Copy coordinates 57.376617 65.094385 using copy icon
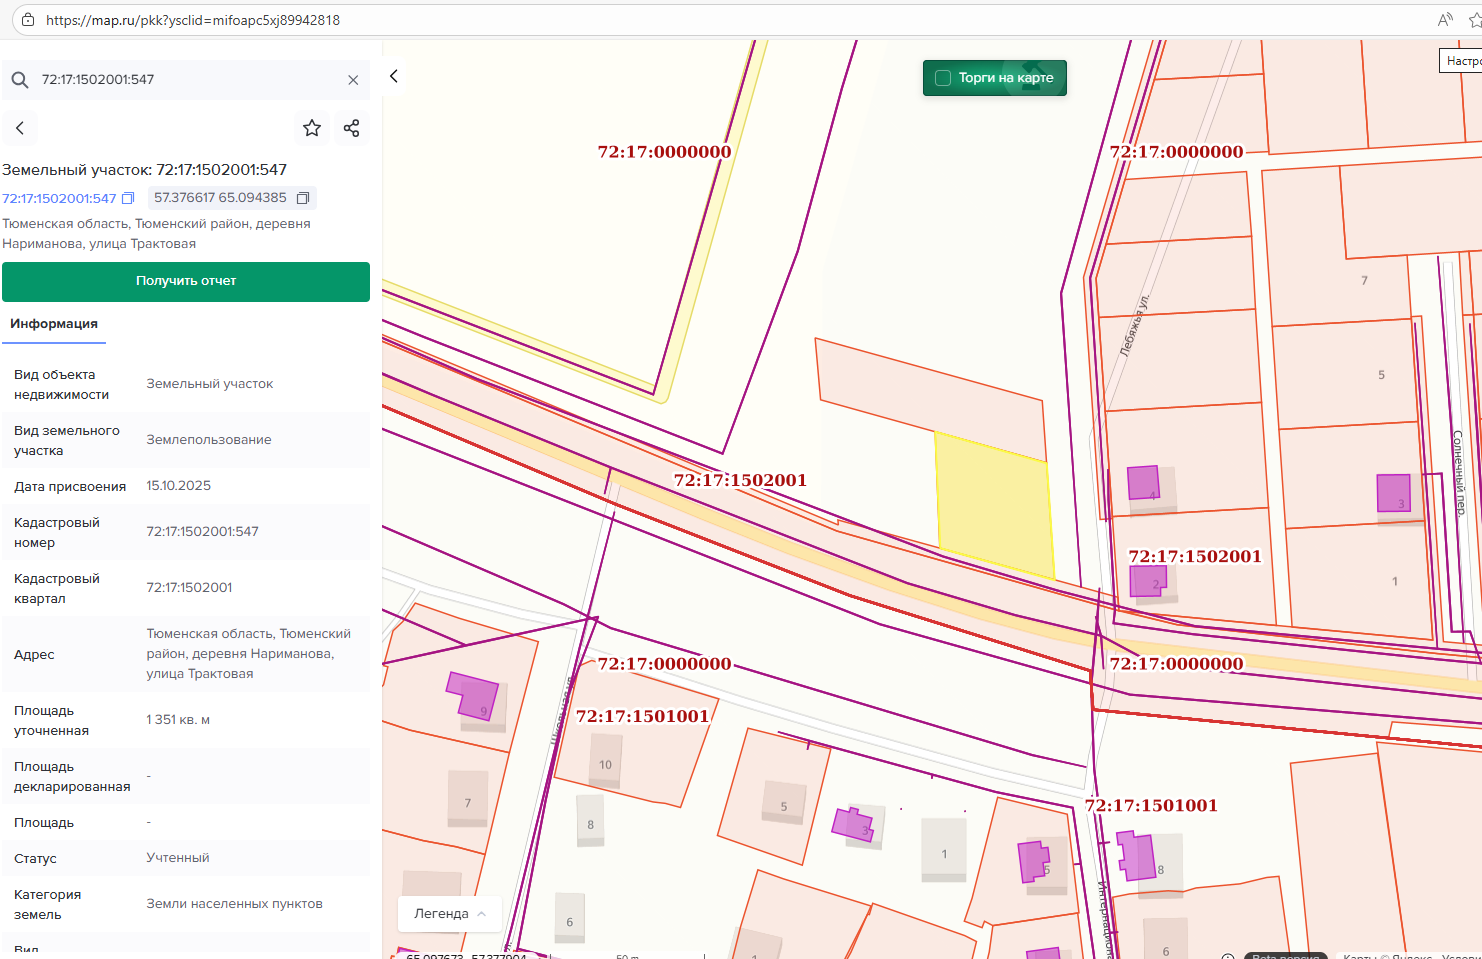The height and width of the screenshot is (959, 1482). pyautogui.click(x=303, y=198)
